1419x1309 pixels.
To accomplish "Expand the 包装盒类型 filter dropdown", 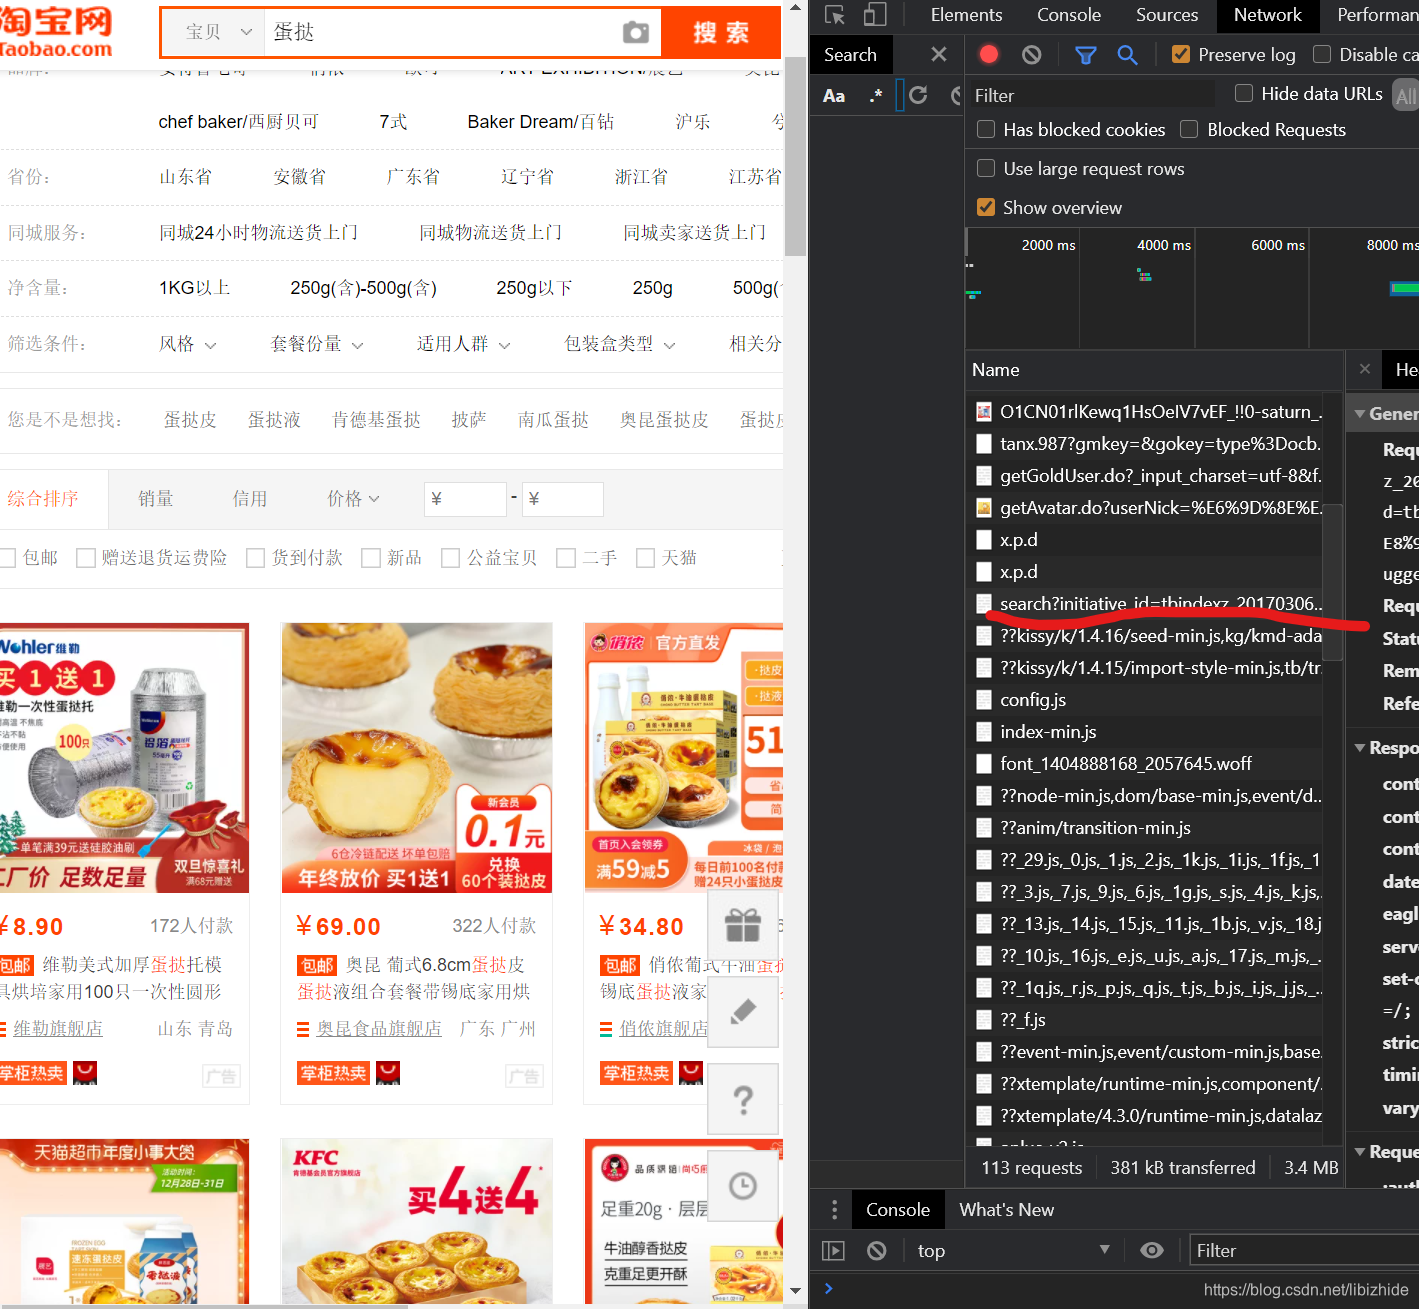I will click(x=620, y=344).
